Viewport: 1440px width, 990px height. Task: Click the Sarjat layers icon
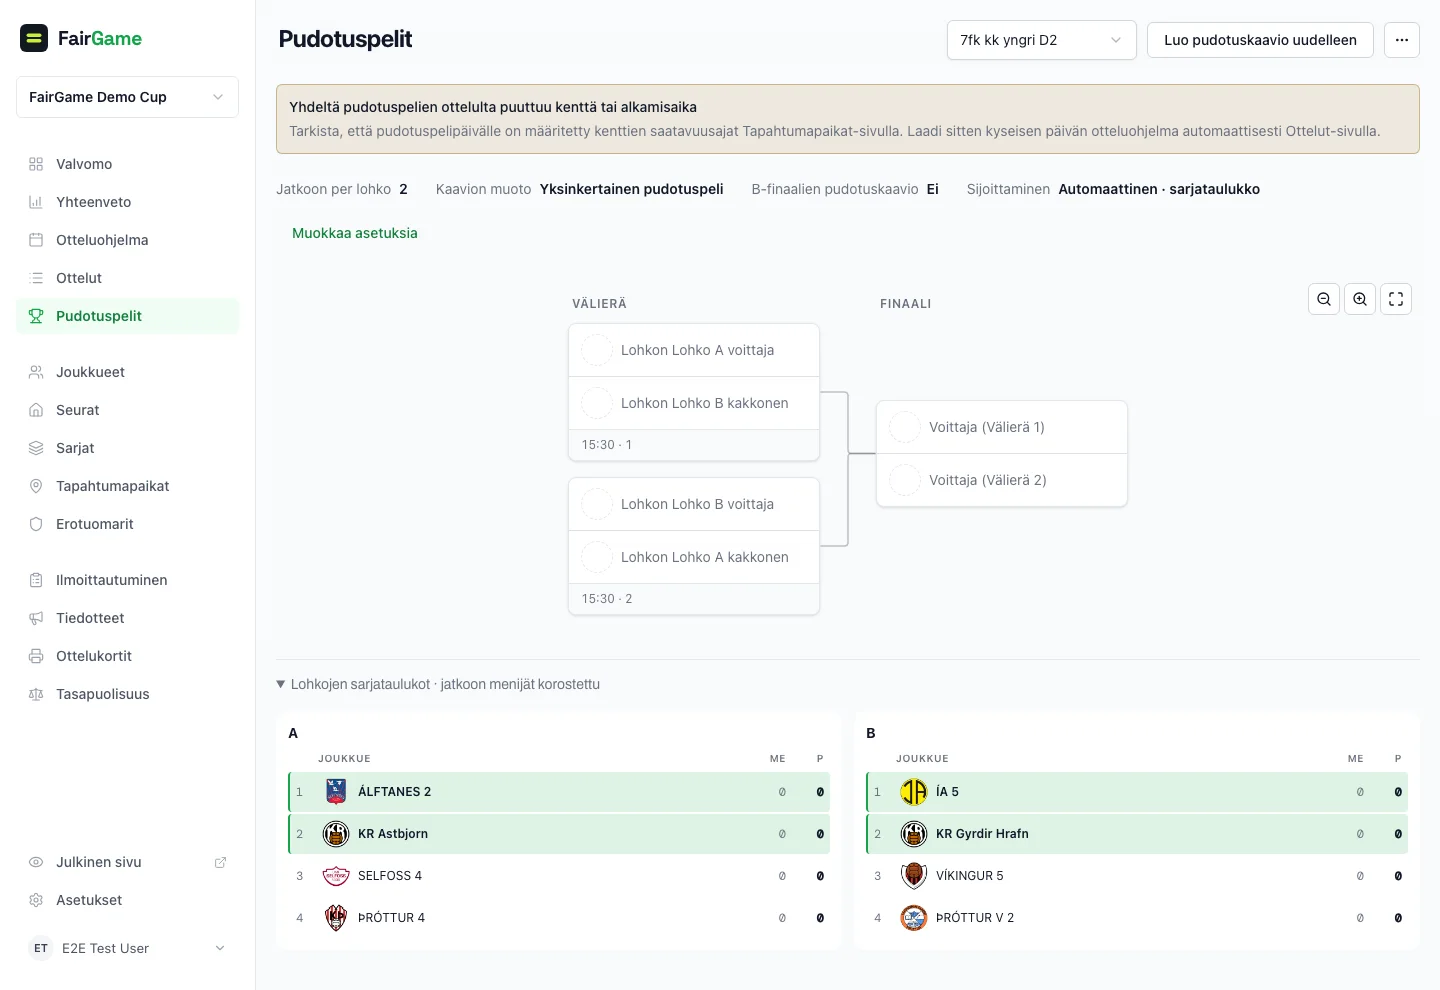pos(36,448)
